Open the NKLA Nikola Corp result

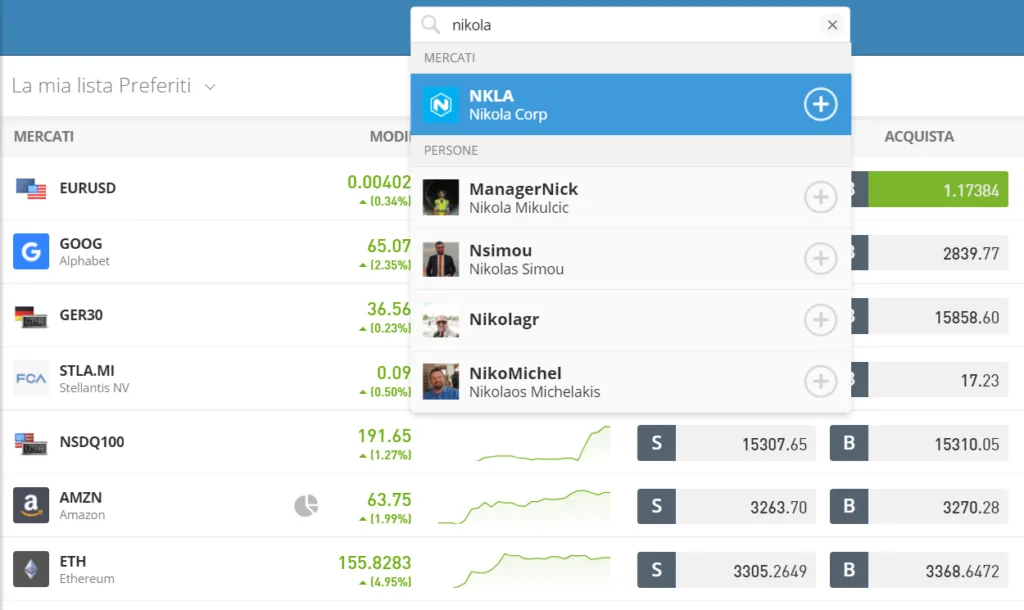click(630, 104)
